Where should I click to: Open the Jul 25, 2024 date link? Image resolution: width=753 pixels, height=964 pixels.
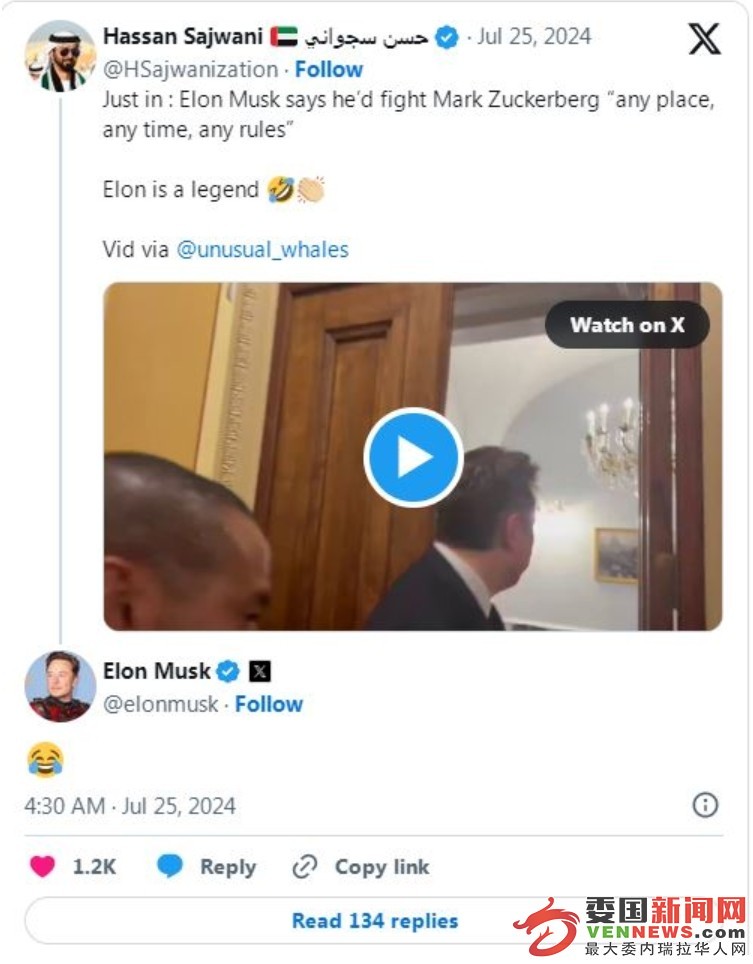(x=534, y=36)
